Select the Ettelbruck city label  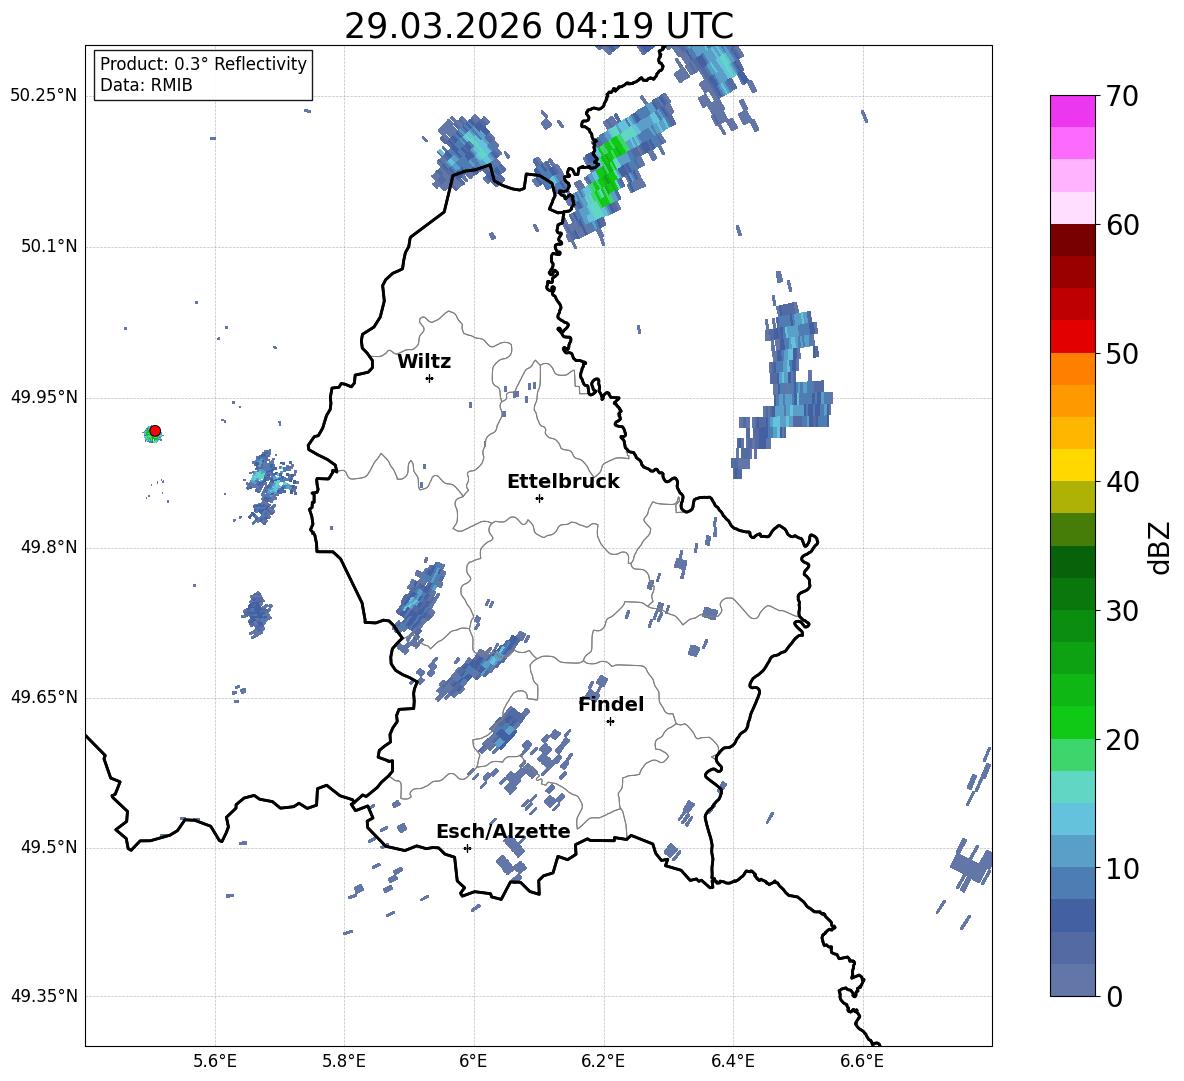coord(563,482)
